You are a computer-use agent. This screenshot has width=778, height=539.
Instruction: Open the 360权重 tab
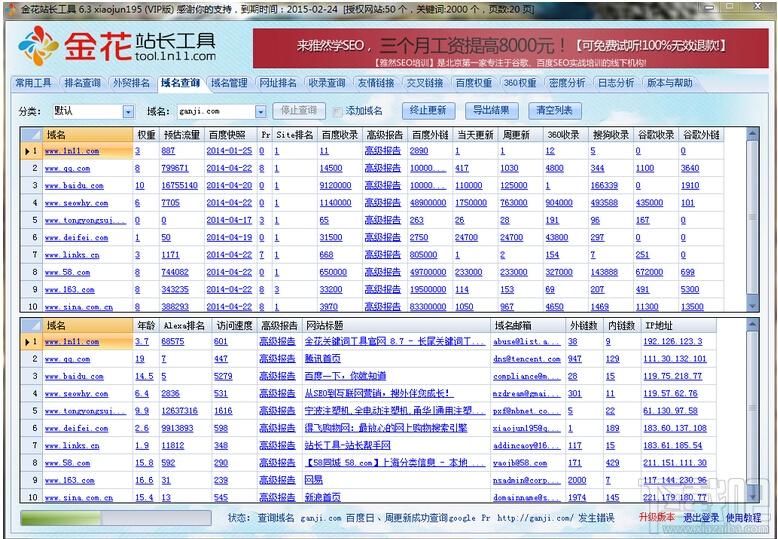[x=520, y=83]
